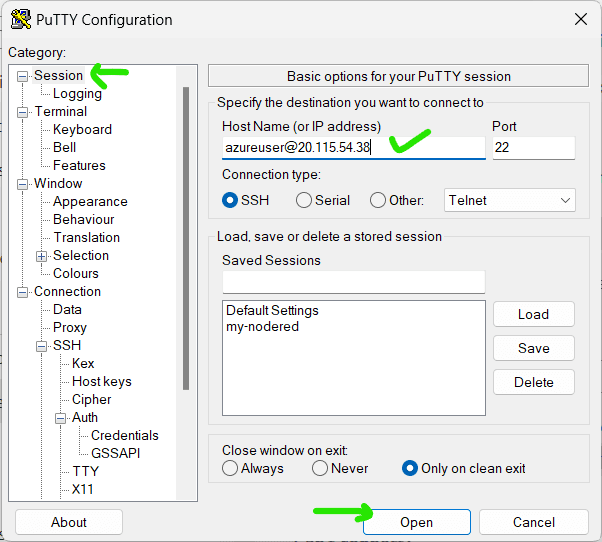Select my-nodered saved session

coord(263,327)
